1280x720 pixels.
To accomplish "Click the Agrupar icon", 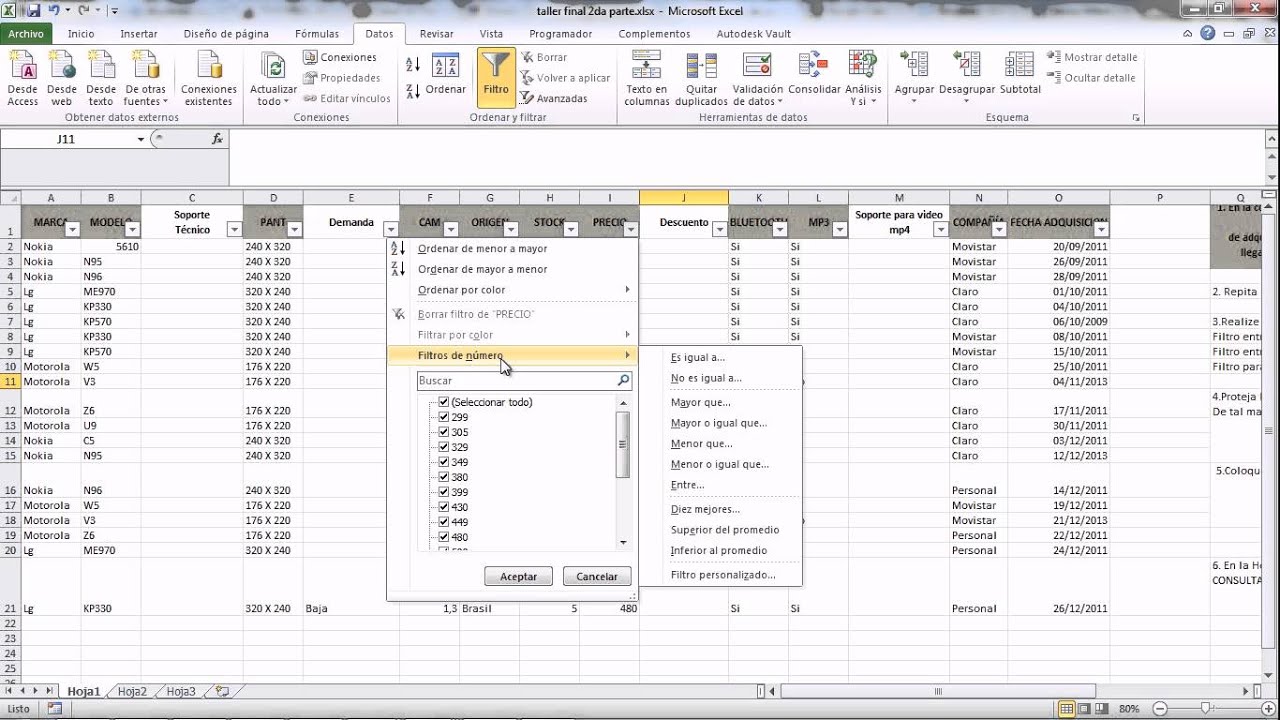I will tap(914, 66).
